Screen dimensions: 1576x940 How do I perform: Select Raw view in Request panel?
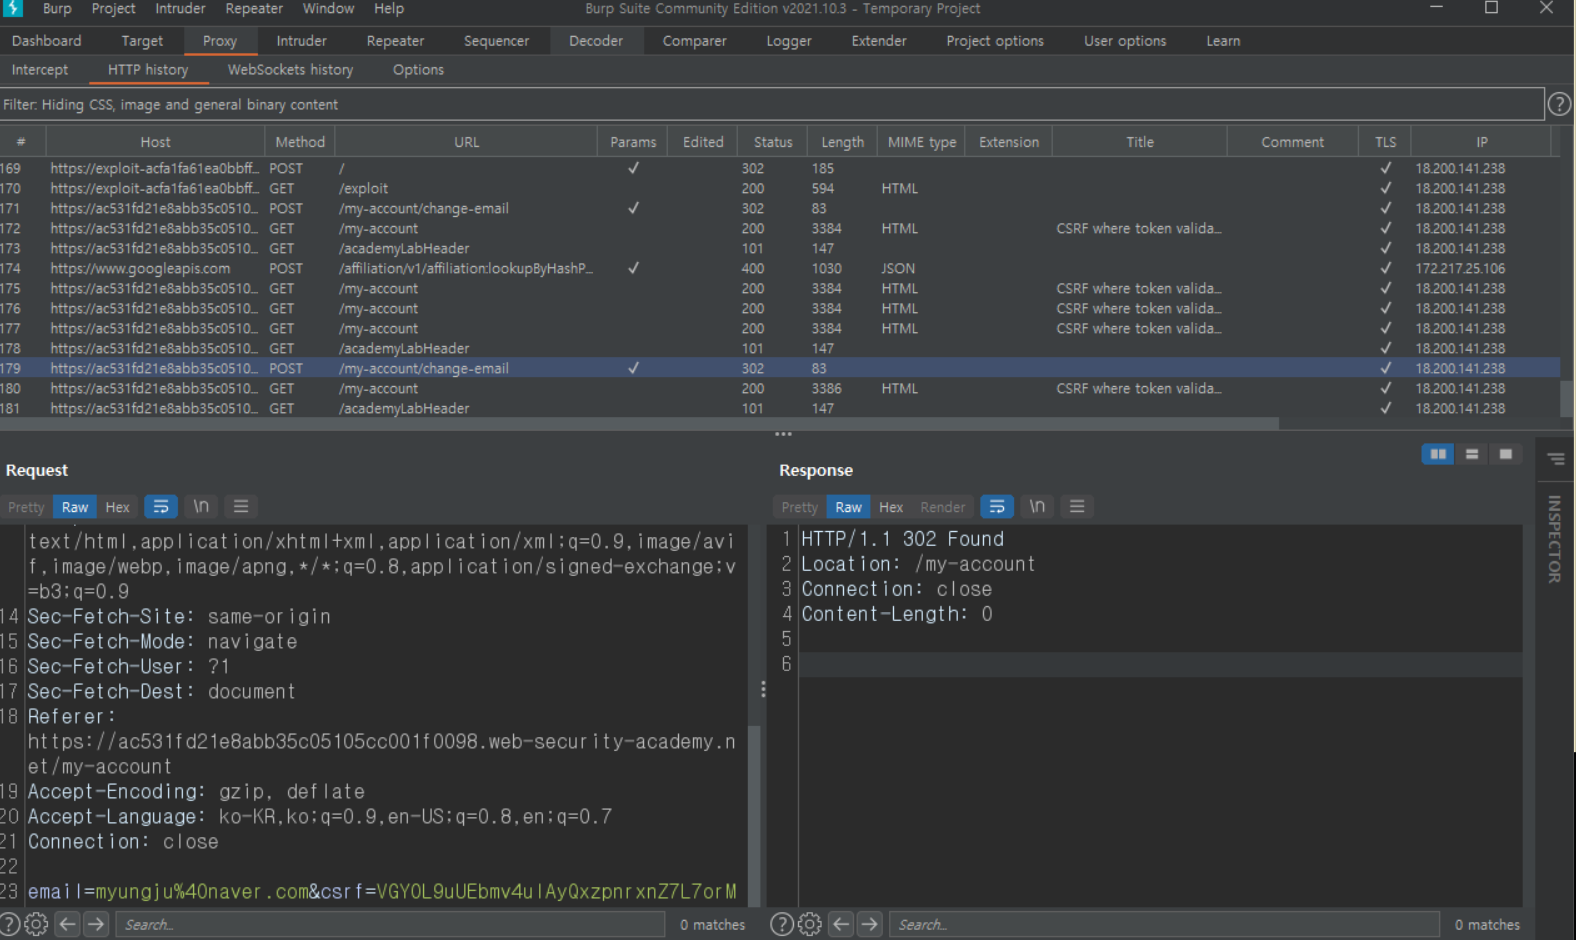click(x=75, y=507)
